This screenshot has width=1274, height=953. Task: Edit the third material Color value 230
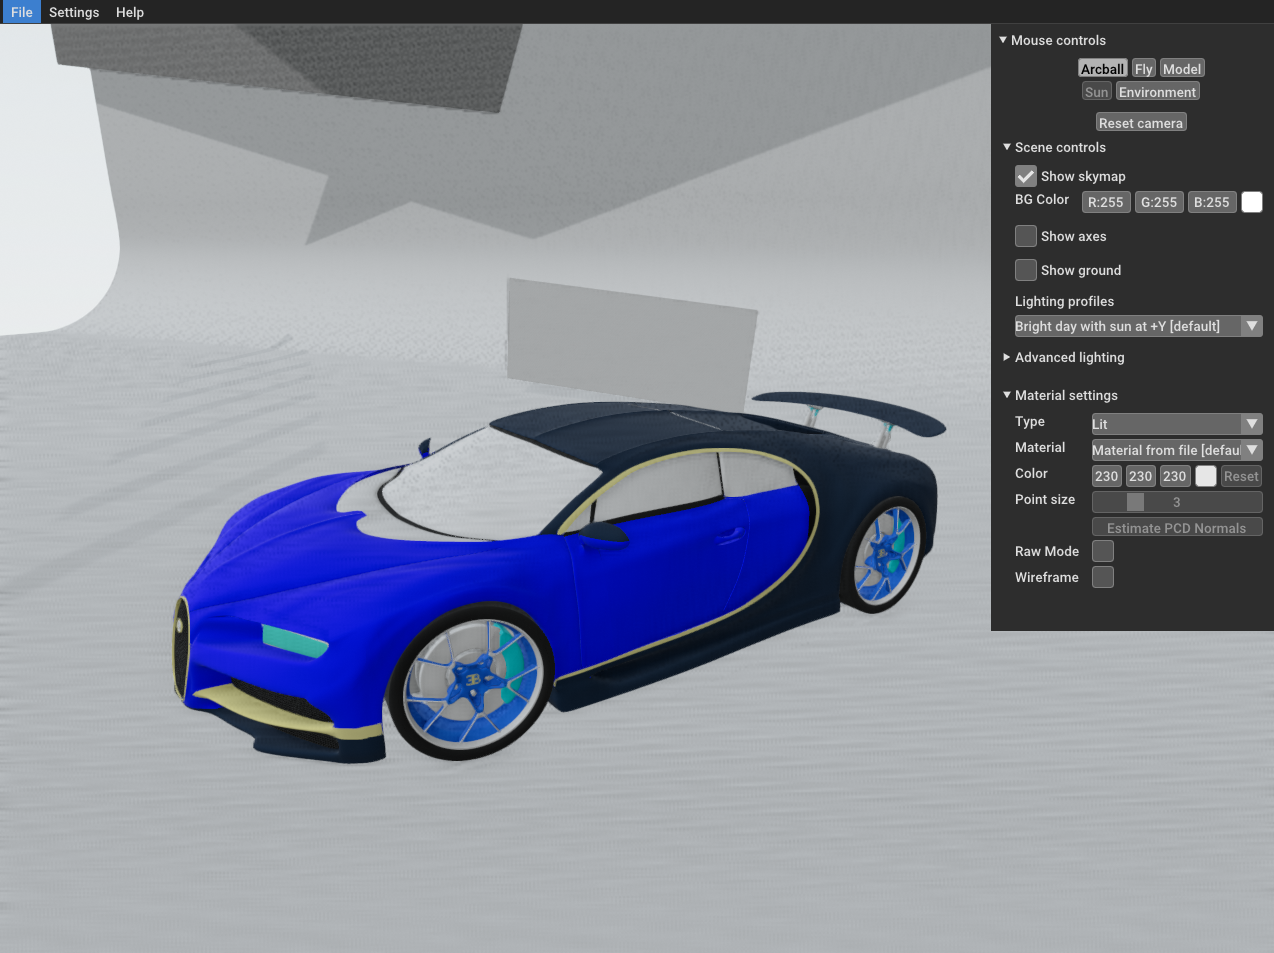pos(1175,476)
